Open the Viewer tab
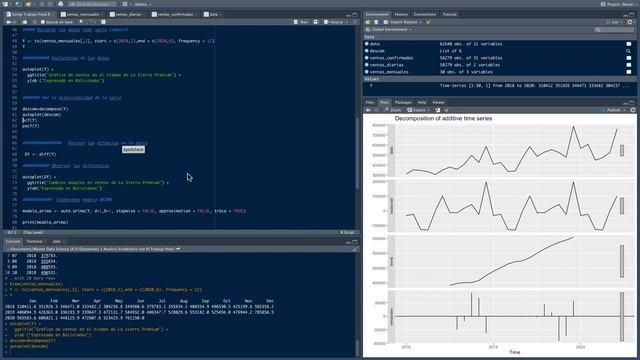 (438, 102)
